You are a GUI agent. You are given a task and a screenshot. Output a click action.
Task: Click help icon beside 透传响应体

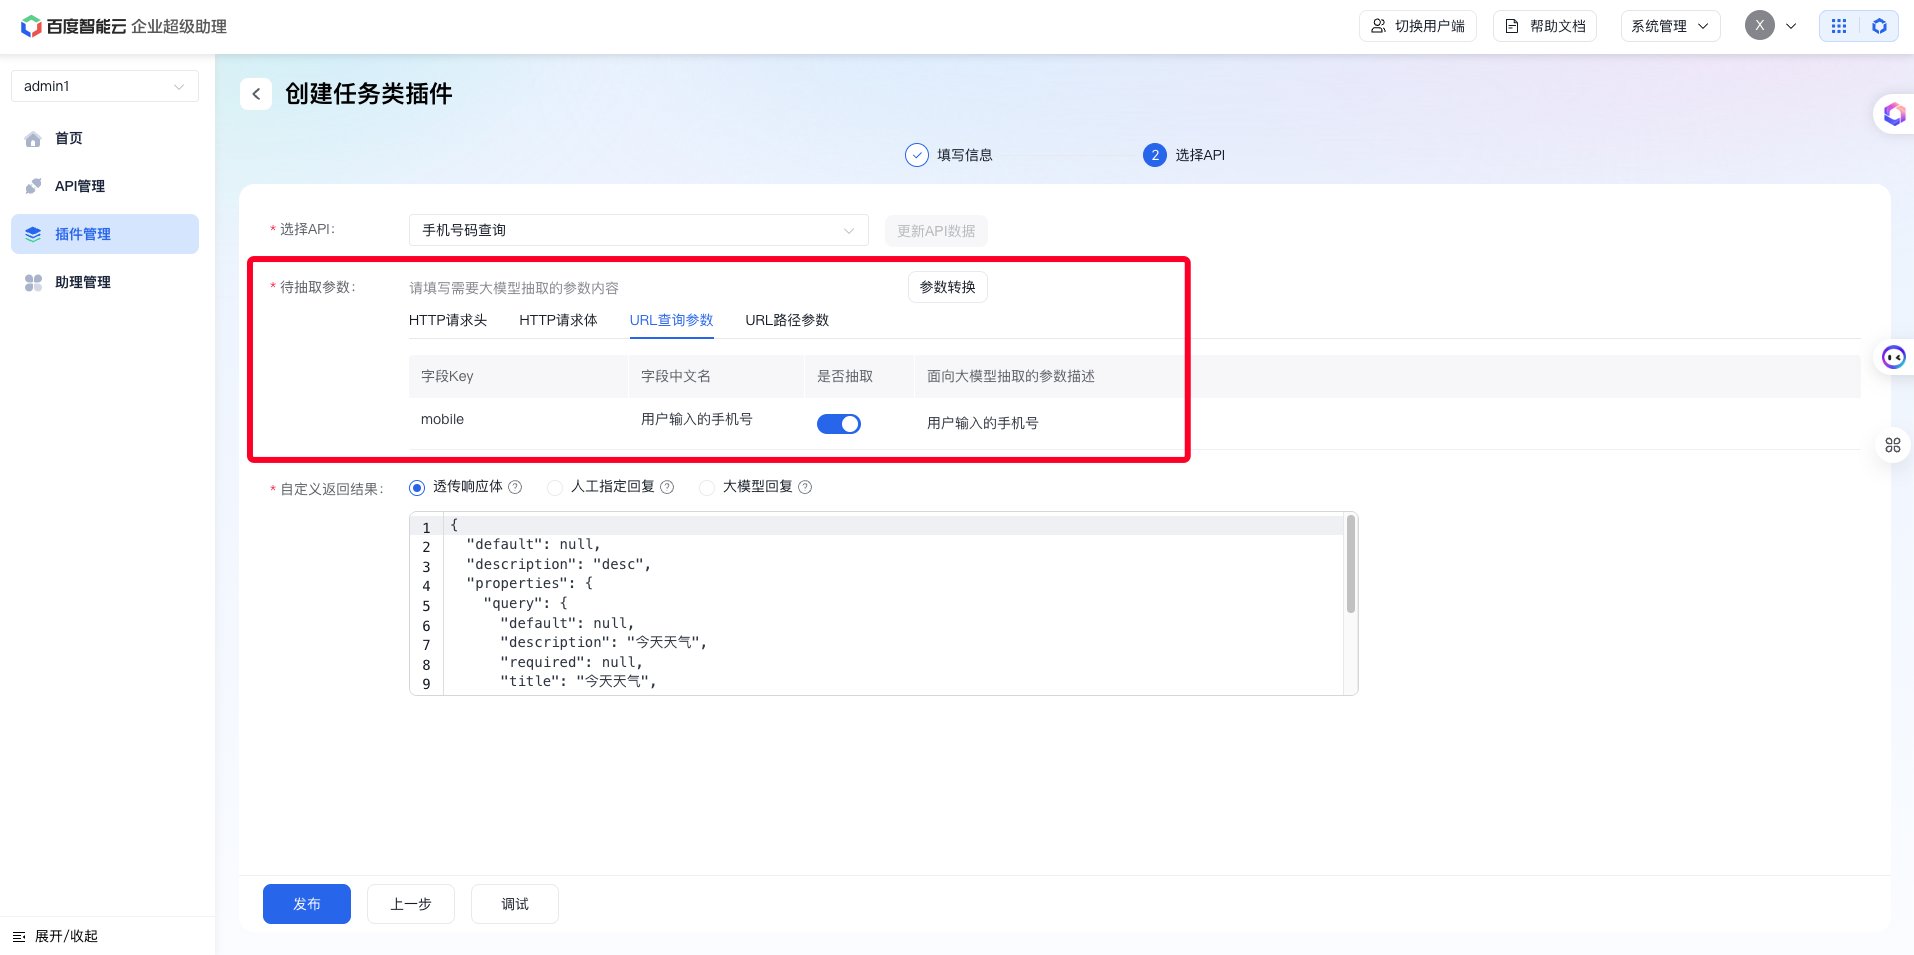pyautogui.click(x=515, y=487)
